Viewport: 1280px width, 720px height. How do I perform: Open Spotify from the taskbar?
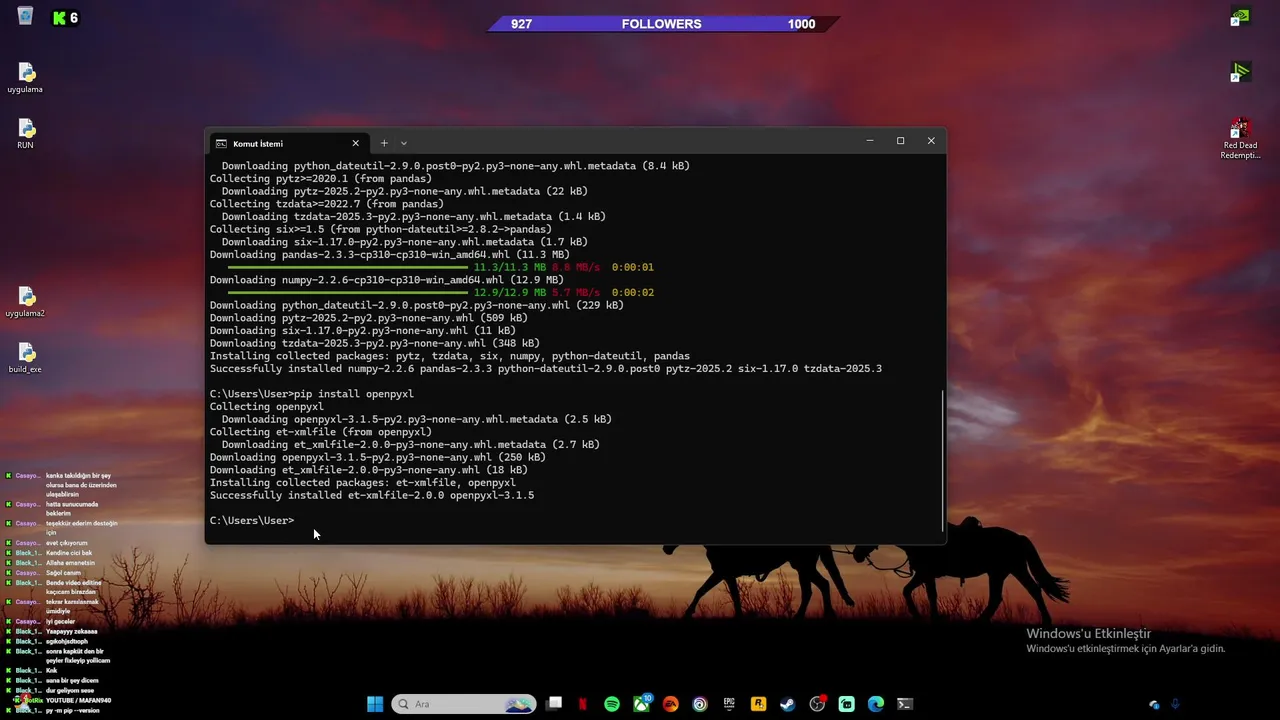tap(612, 704)
